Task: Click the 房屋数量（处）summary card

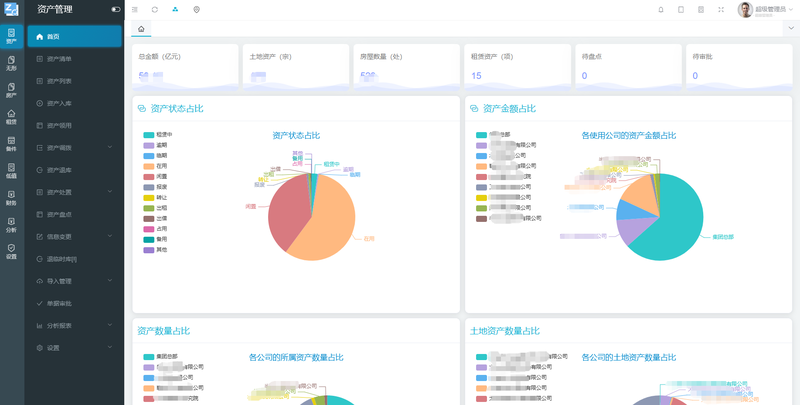Action: [x=407, y=68]
